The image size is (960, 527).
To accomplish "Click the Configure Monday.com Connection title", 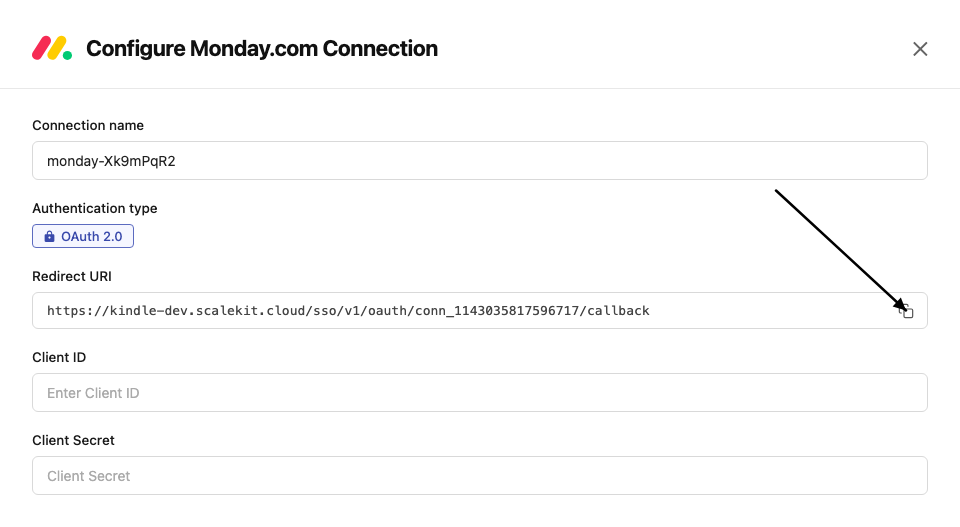I will tap(262, 48).
